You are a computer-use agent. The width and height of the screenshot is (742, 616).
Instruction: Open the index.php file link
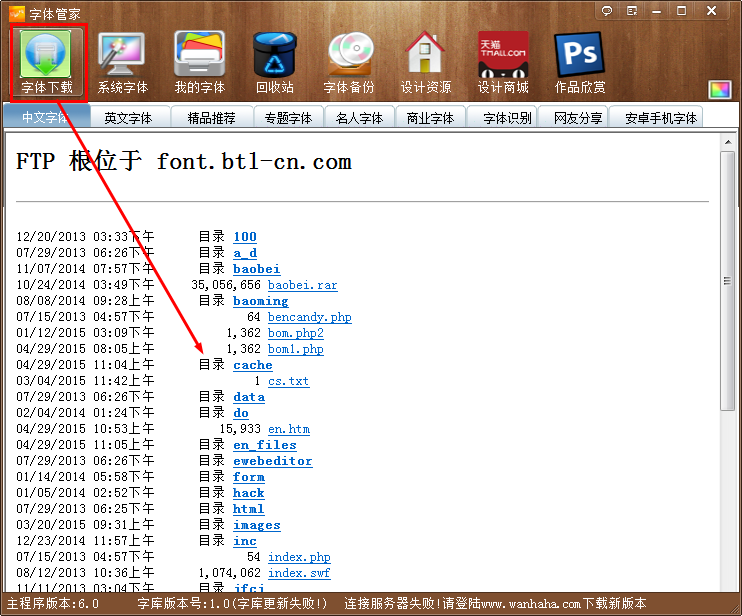299,557
